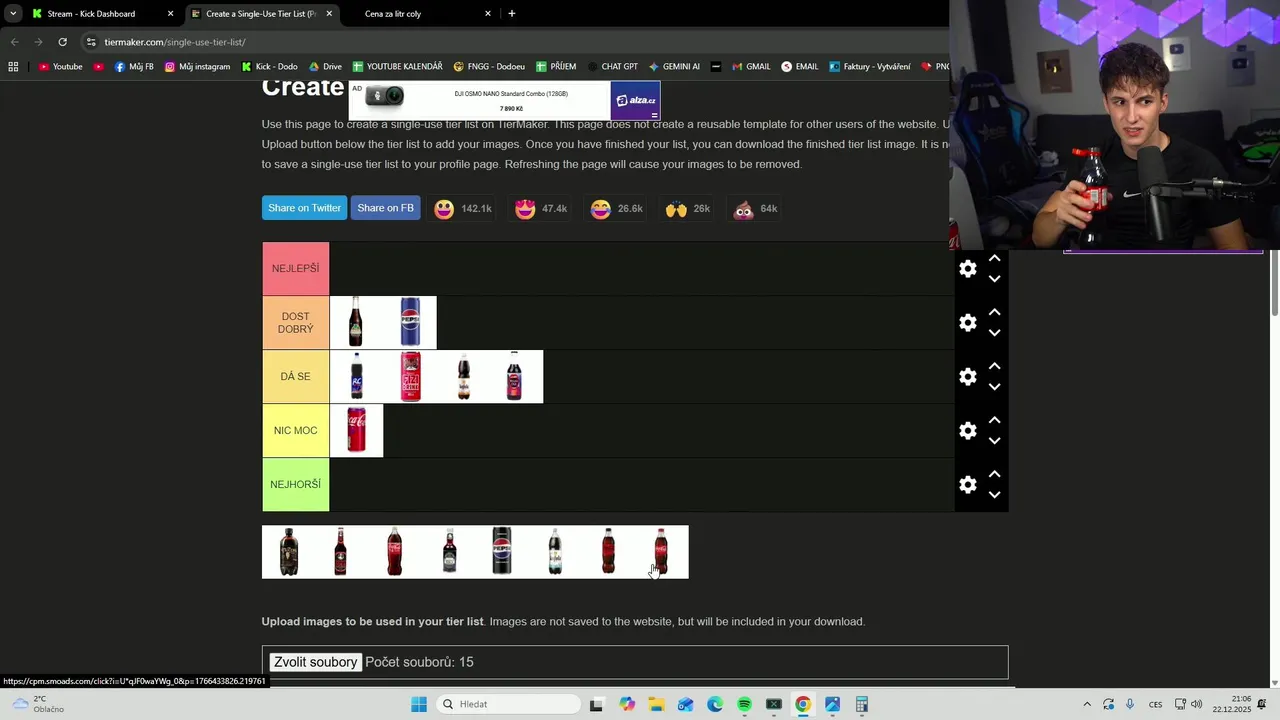Open settings gear for NIC MOC row
The image size is (1280, 720).
click(x=967, y=431)
